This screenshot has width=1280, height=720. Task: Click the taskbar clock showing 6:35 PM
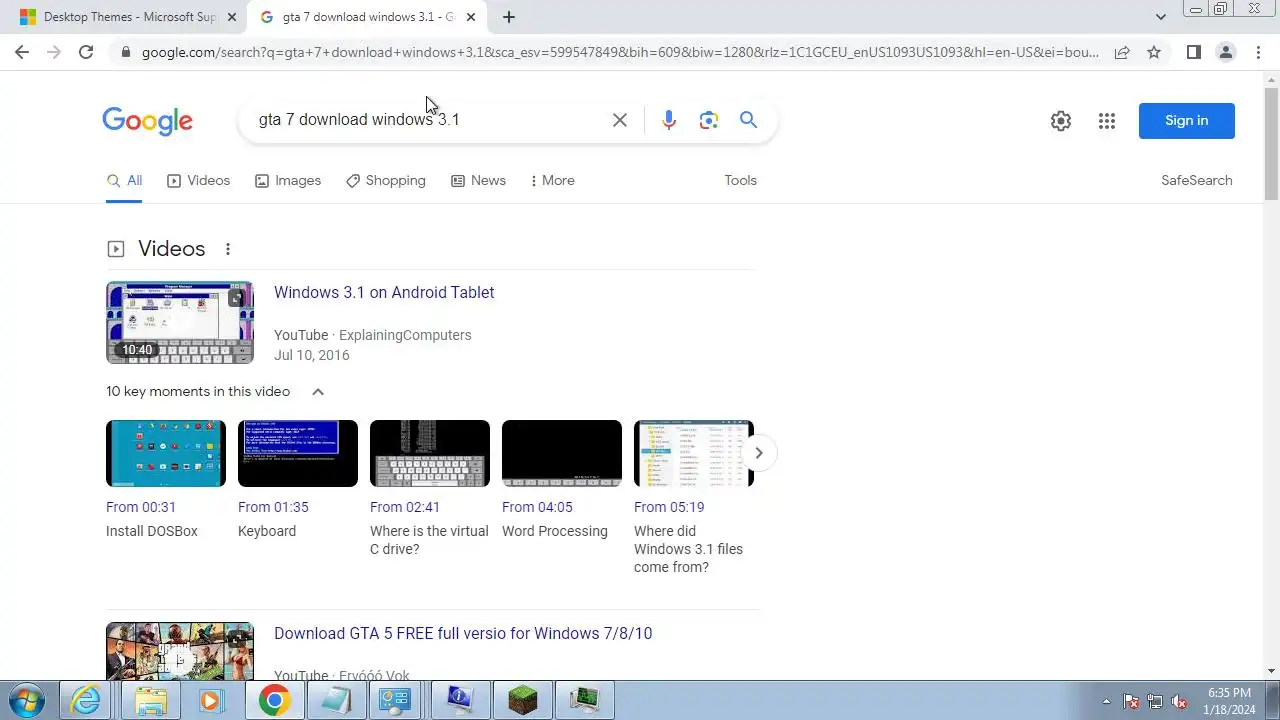(1230, 701)
